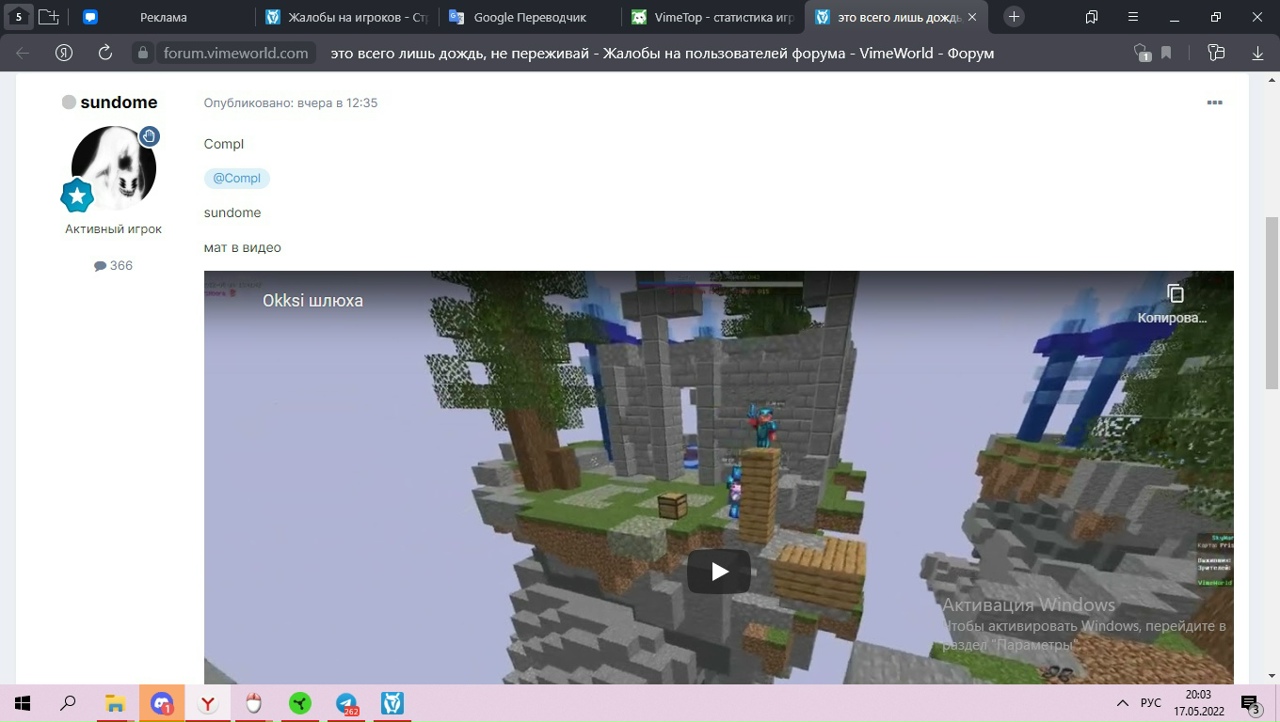This screenshot has height=722, width=1280.
Task: Open the browser downloads icon
Action: [x=1258, y=53]
